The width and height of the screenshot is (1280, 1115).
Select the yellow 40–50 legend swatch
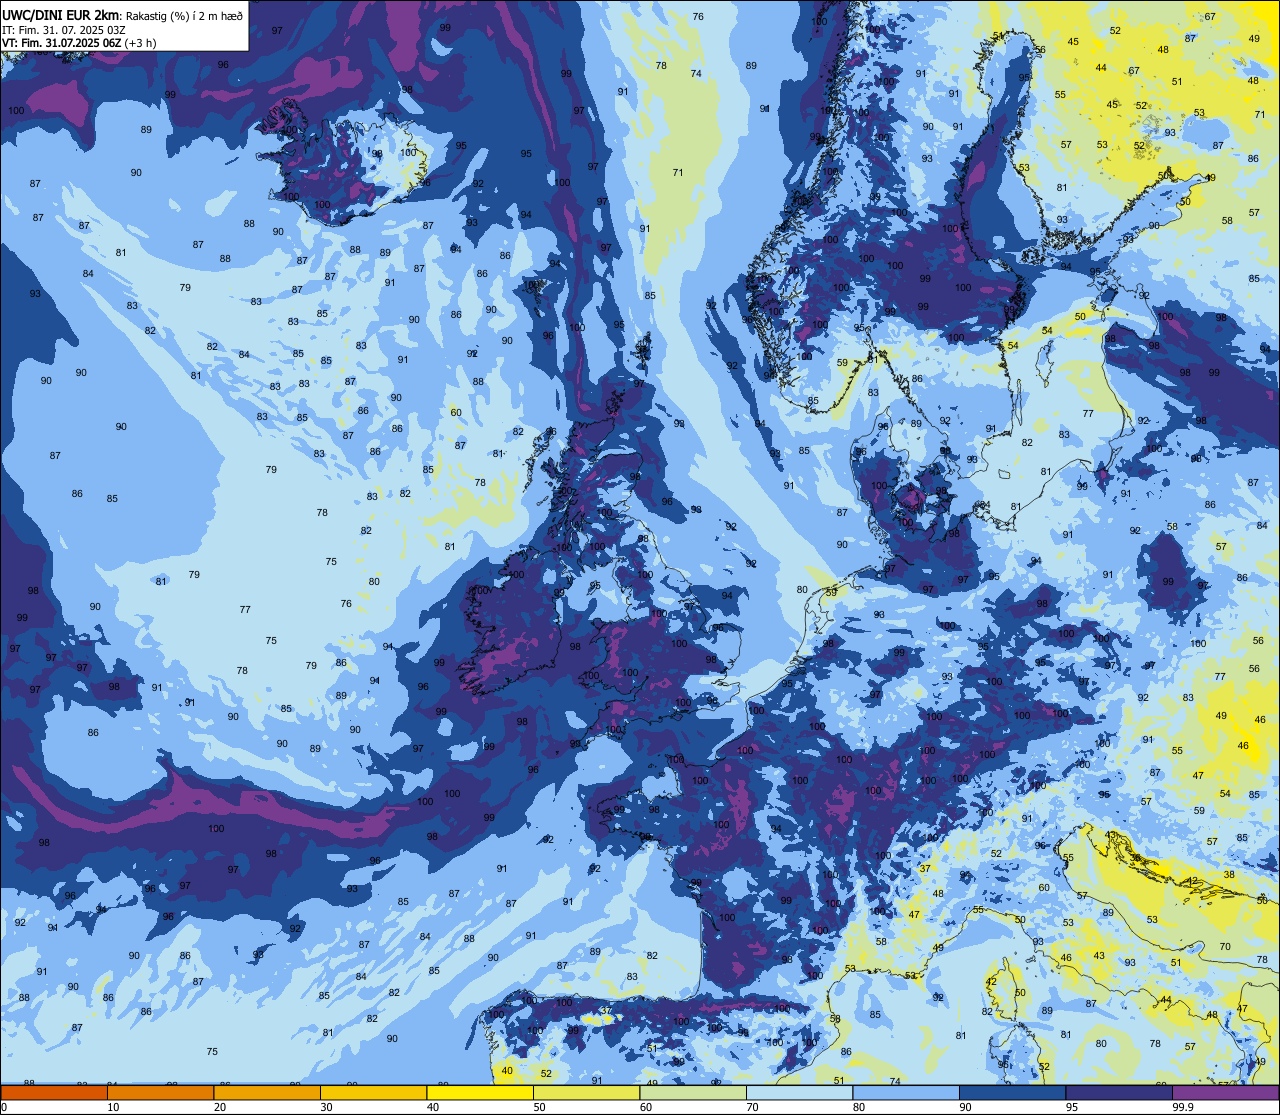click(x=480, y=1092)
